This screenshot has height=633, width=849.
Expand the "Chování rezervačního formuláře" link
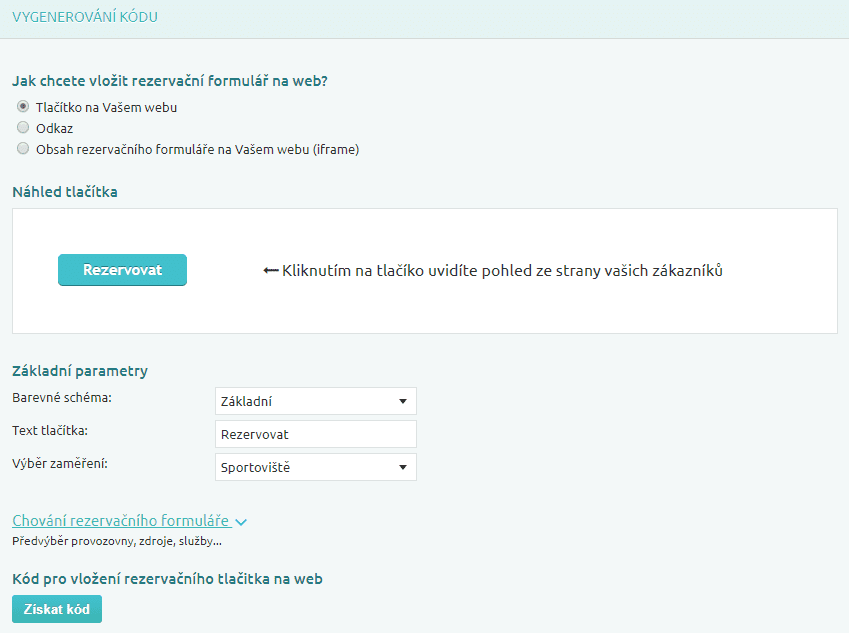pos(121,521)
